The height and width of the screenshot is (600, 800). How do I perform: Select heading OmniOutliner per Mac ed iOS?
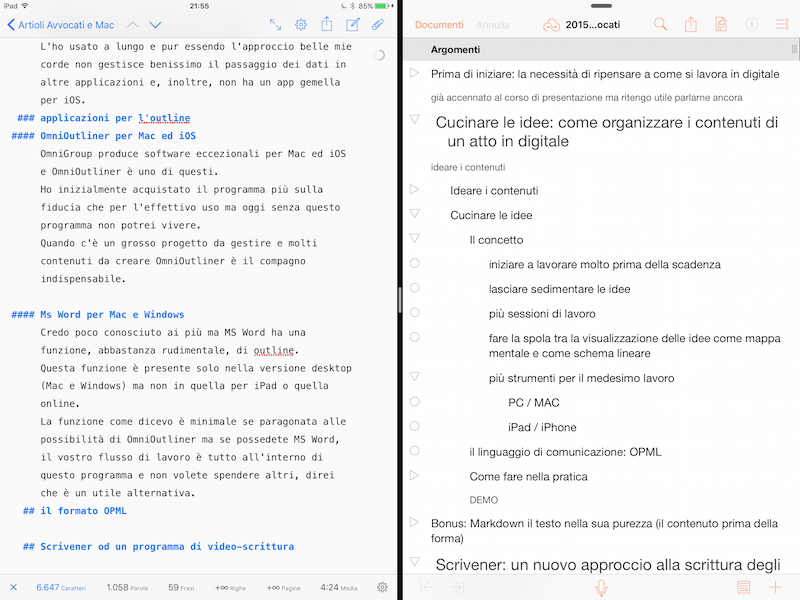118,136
